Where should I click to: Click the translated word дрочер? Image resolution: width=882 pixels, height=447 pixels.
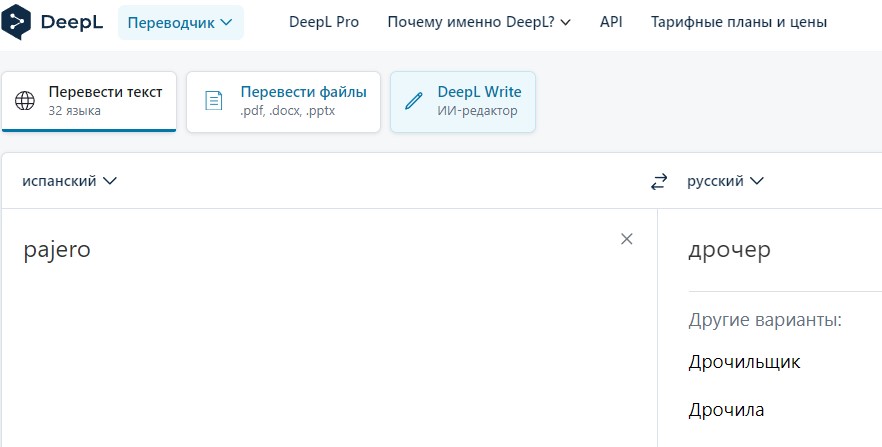[730, 251]
